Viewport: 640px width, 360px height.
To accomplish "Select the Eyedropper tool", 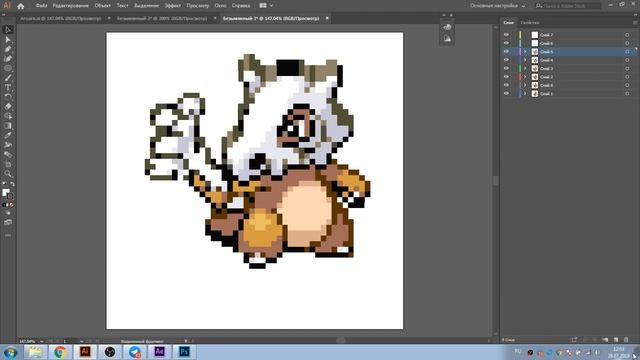I will (8, 135).
